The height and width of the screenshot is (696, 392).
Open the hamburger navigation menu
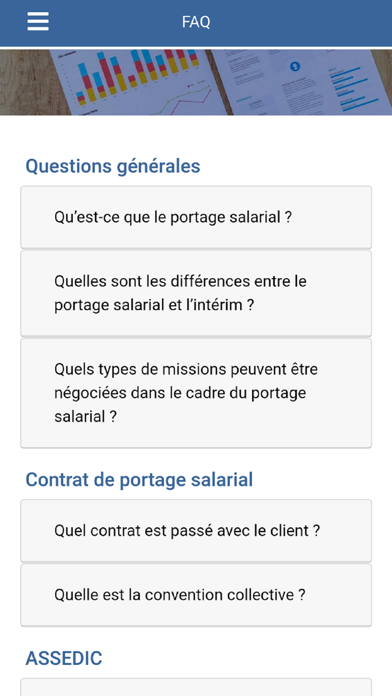(38, 21)
